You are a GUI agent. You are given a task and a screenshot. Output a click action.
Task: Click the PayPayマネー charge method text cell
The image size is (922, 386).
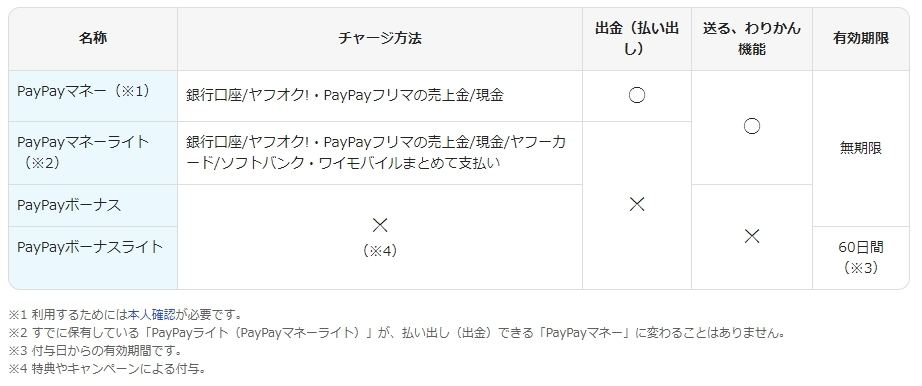pos(345,96)
